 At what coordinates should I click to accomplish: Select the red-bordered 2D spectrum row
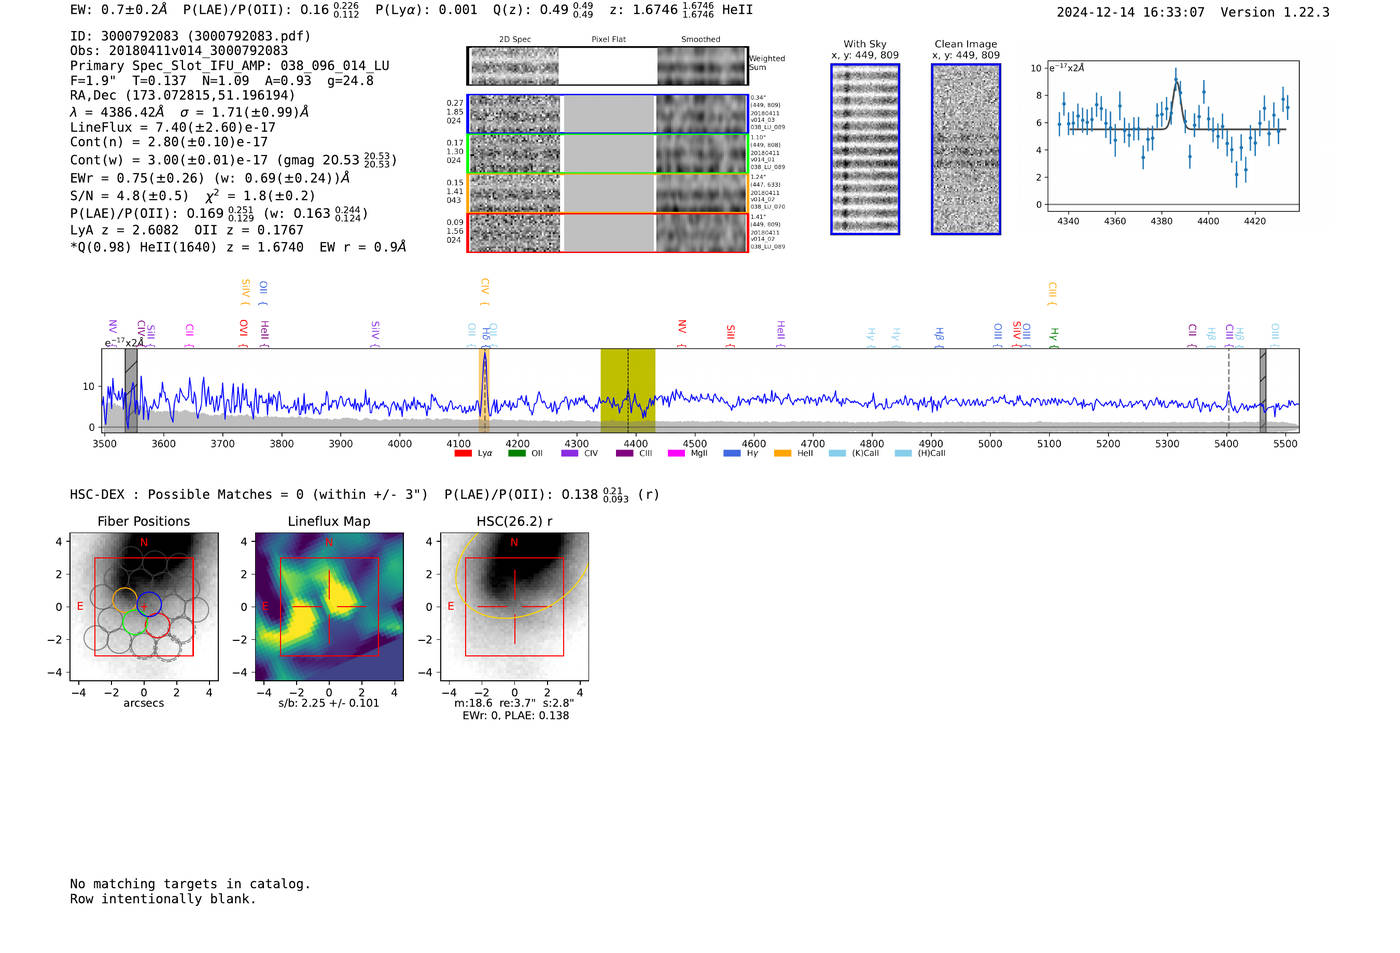tap(608, 232)
